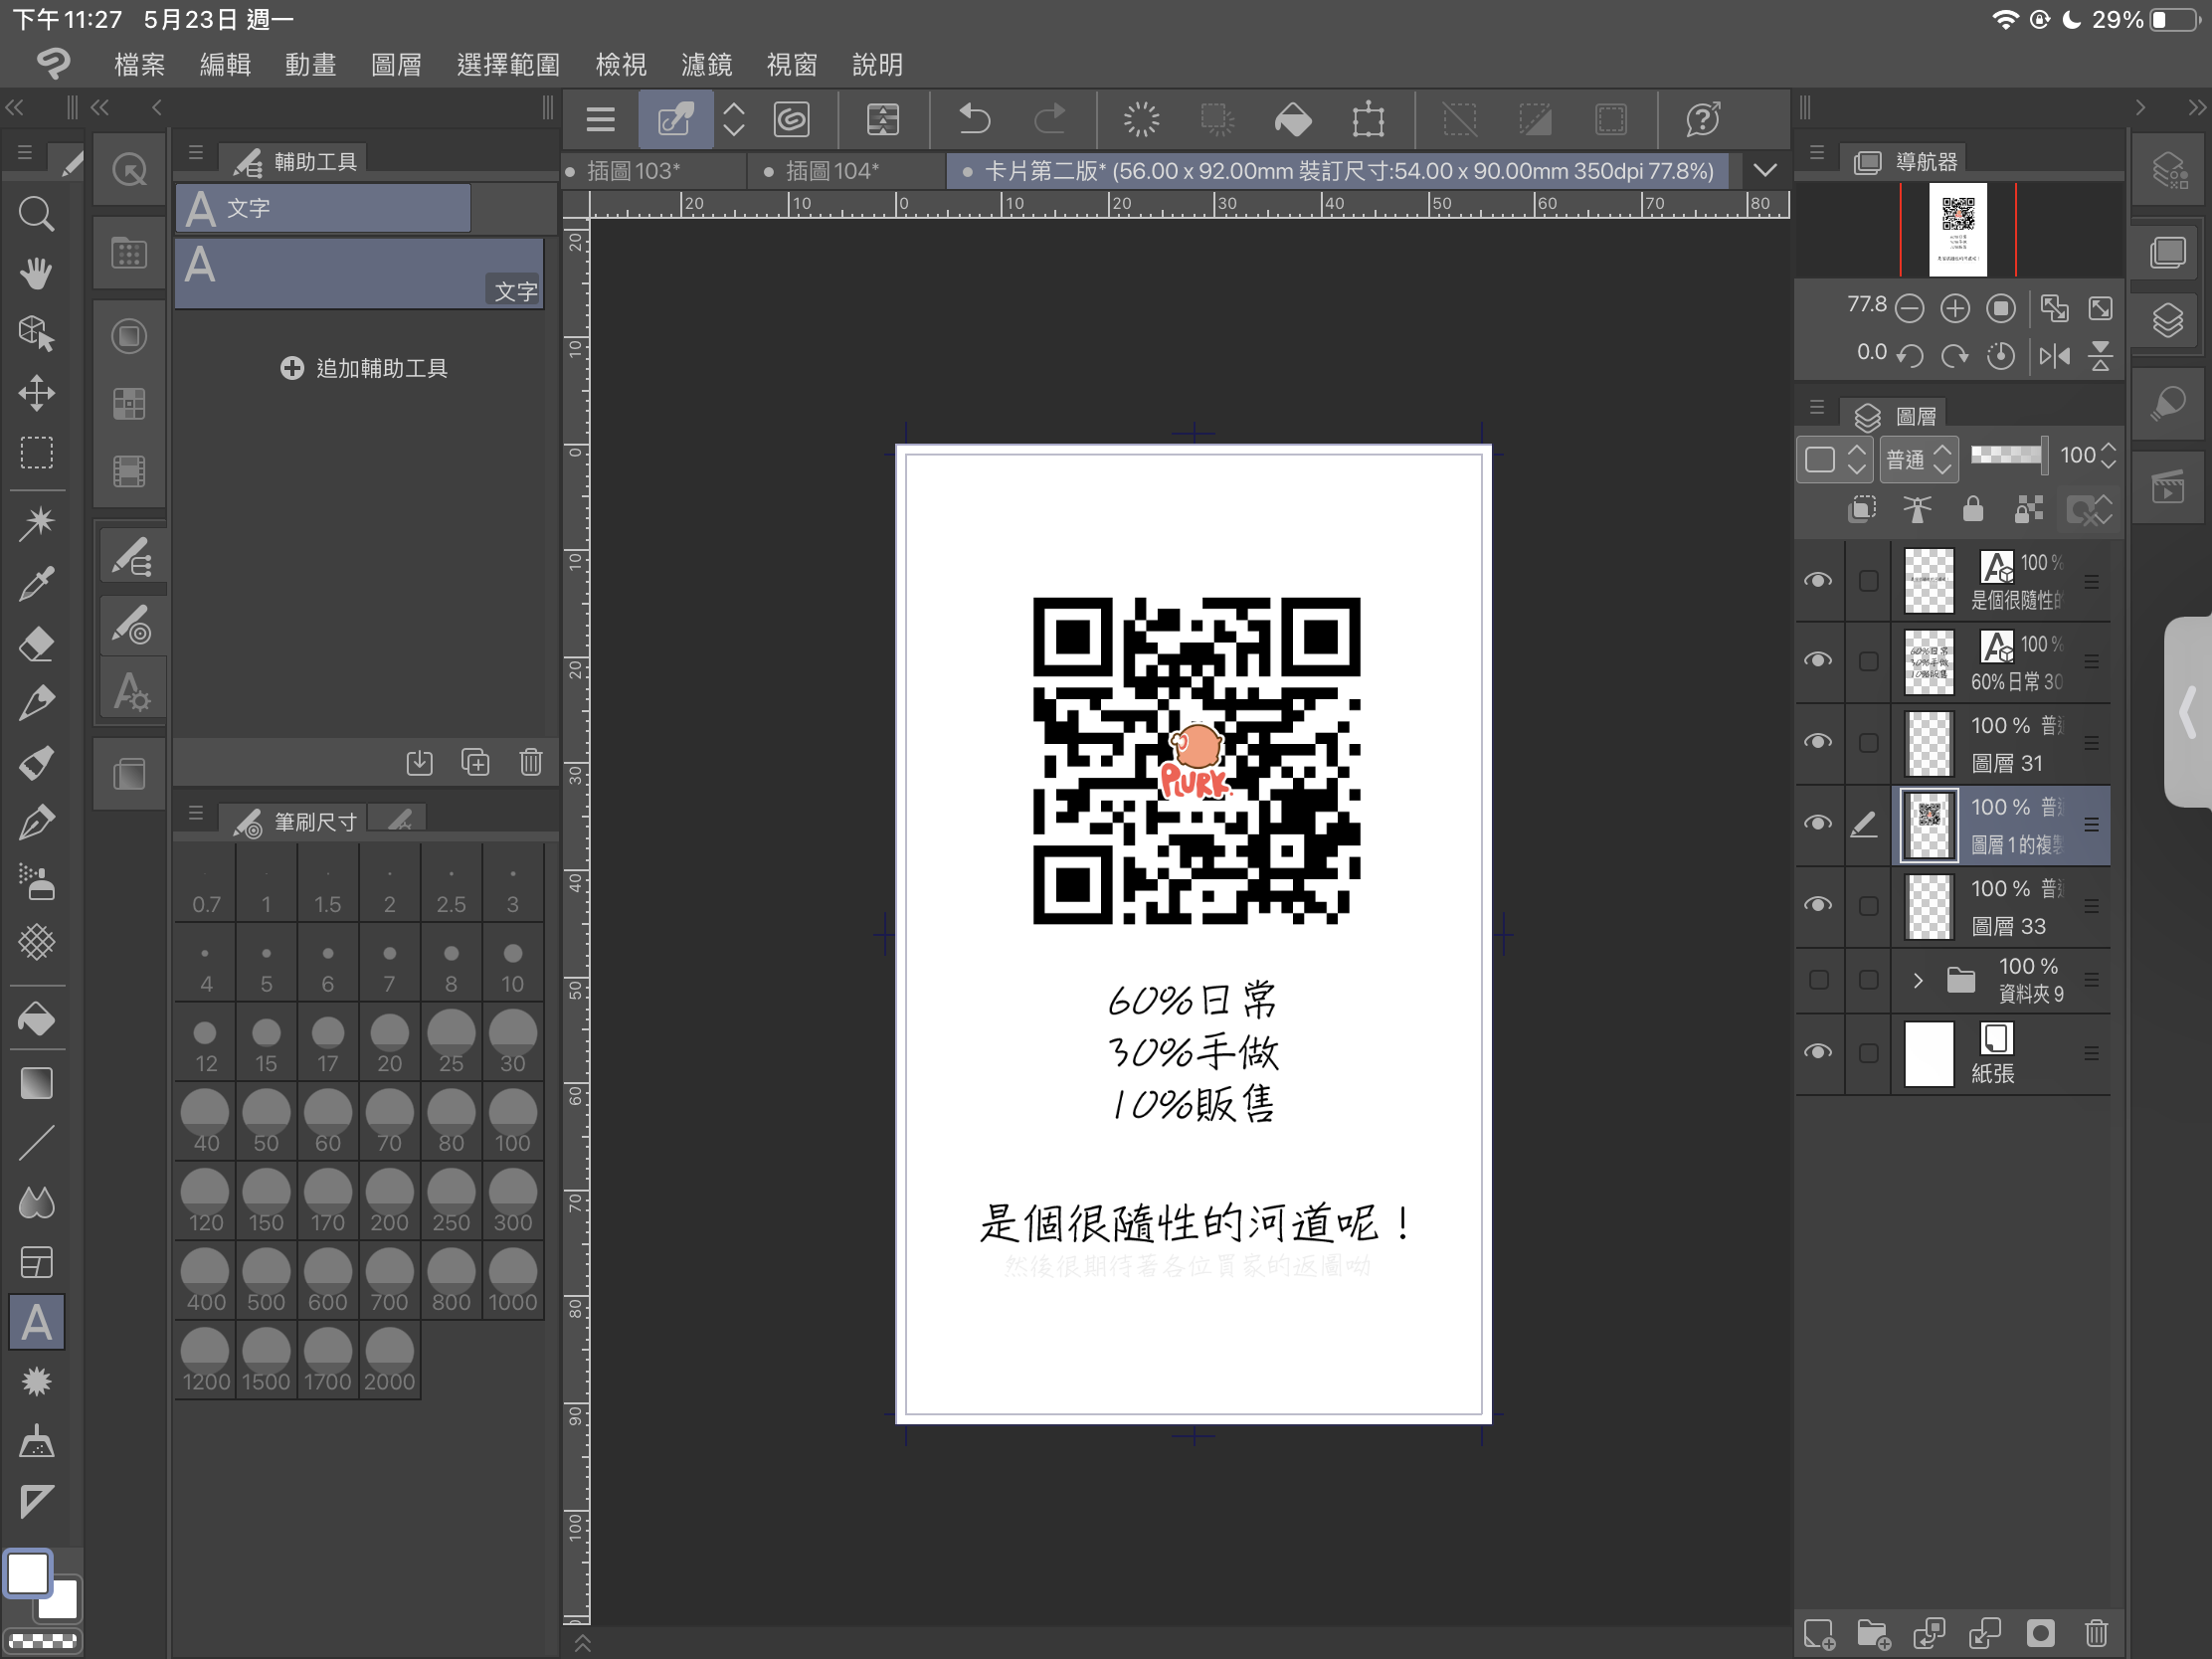The image size is (2212, 1659).
Task: Click the layer opacity 100 stepper
Action: click(2108, 456)
